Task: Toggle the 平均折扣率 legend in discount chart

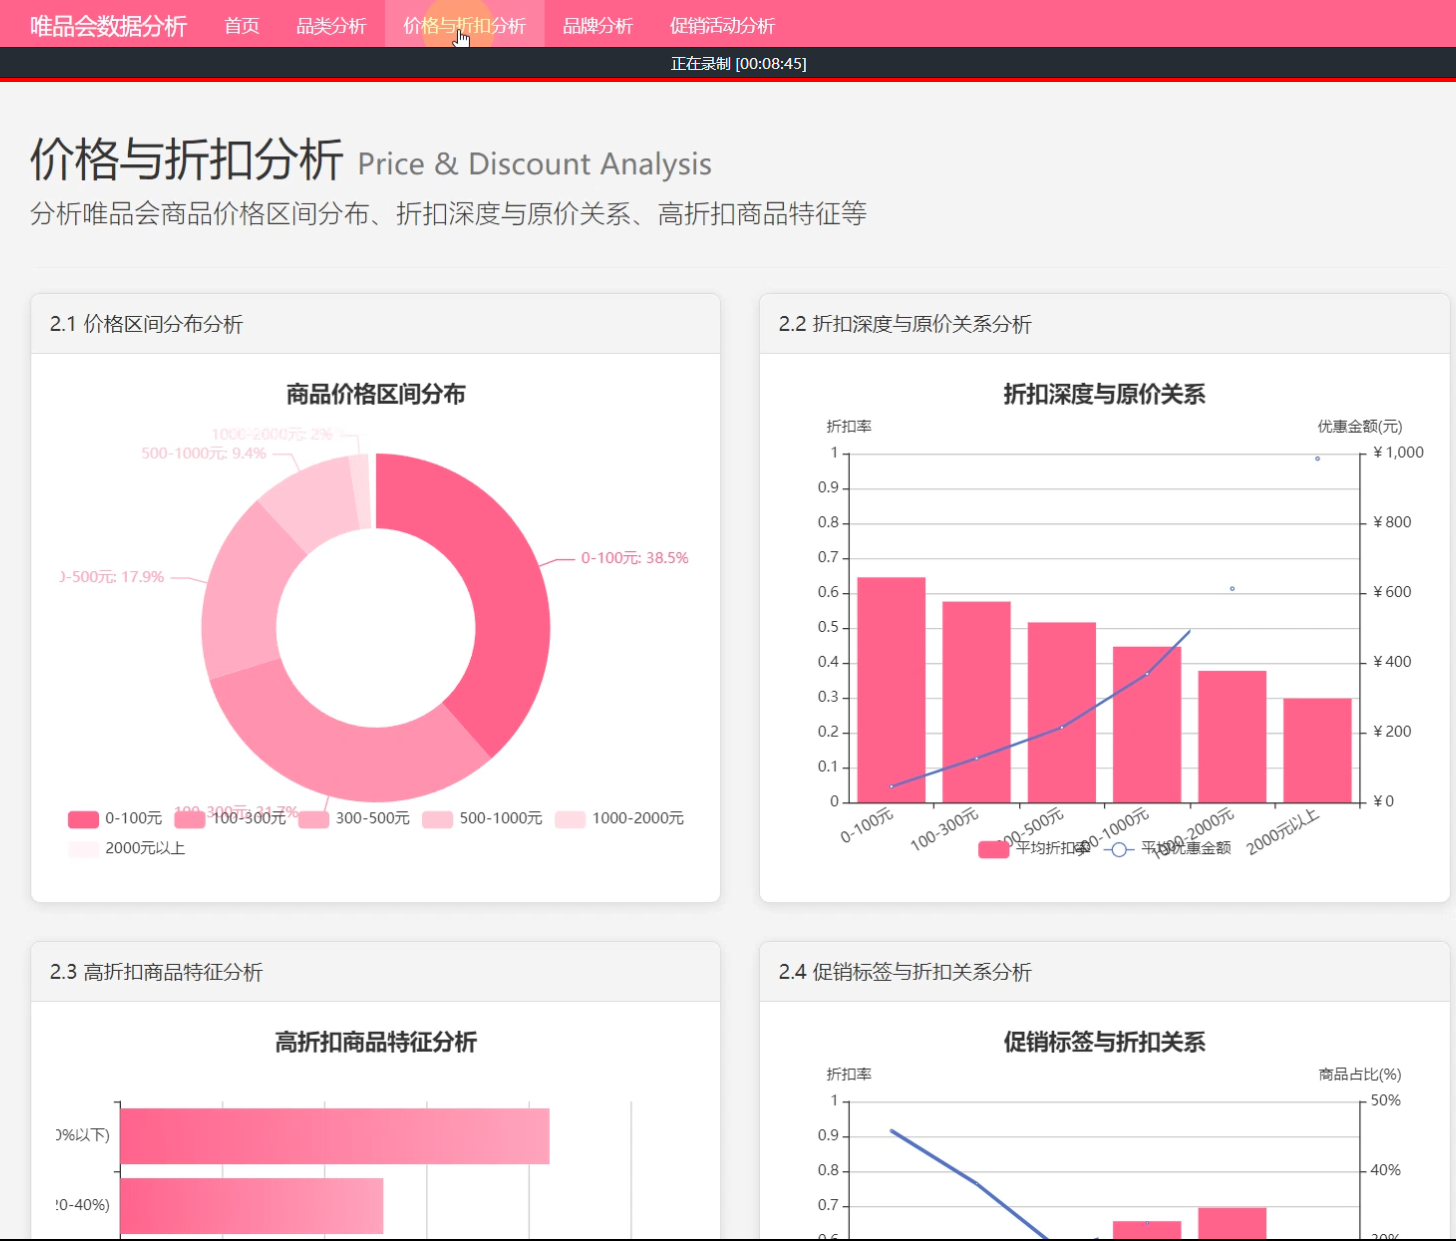Action: [x=1033, y=849]
